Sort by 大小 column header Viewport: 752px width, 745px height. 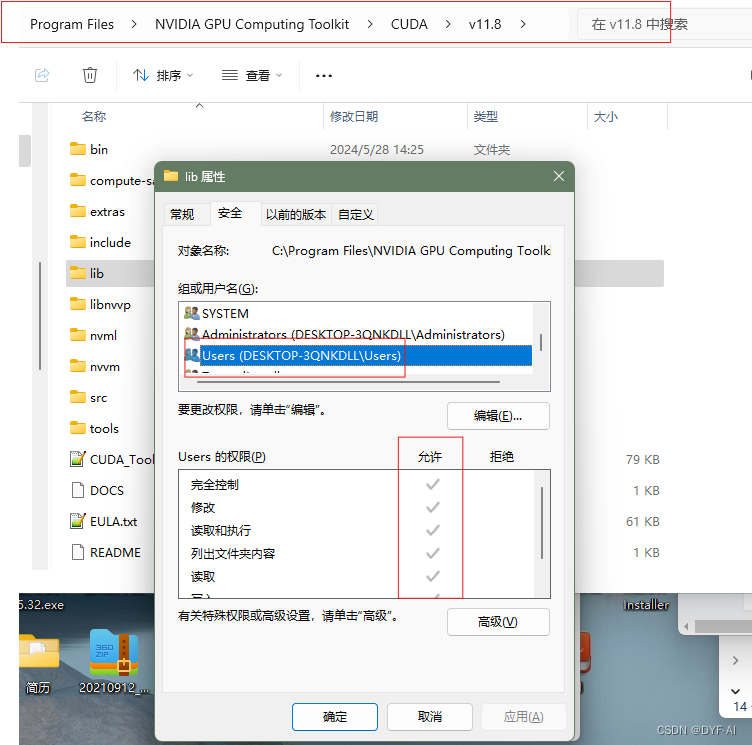(606, 117)
